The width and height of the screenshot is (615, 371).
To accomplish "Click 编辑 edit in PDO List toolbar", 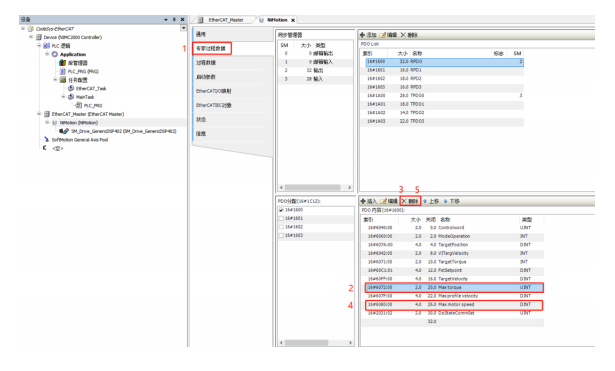I will click(389, 35).
